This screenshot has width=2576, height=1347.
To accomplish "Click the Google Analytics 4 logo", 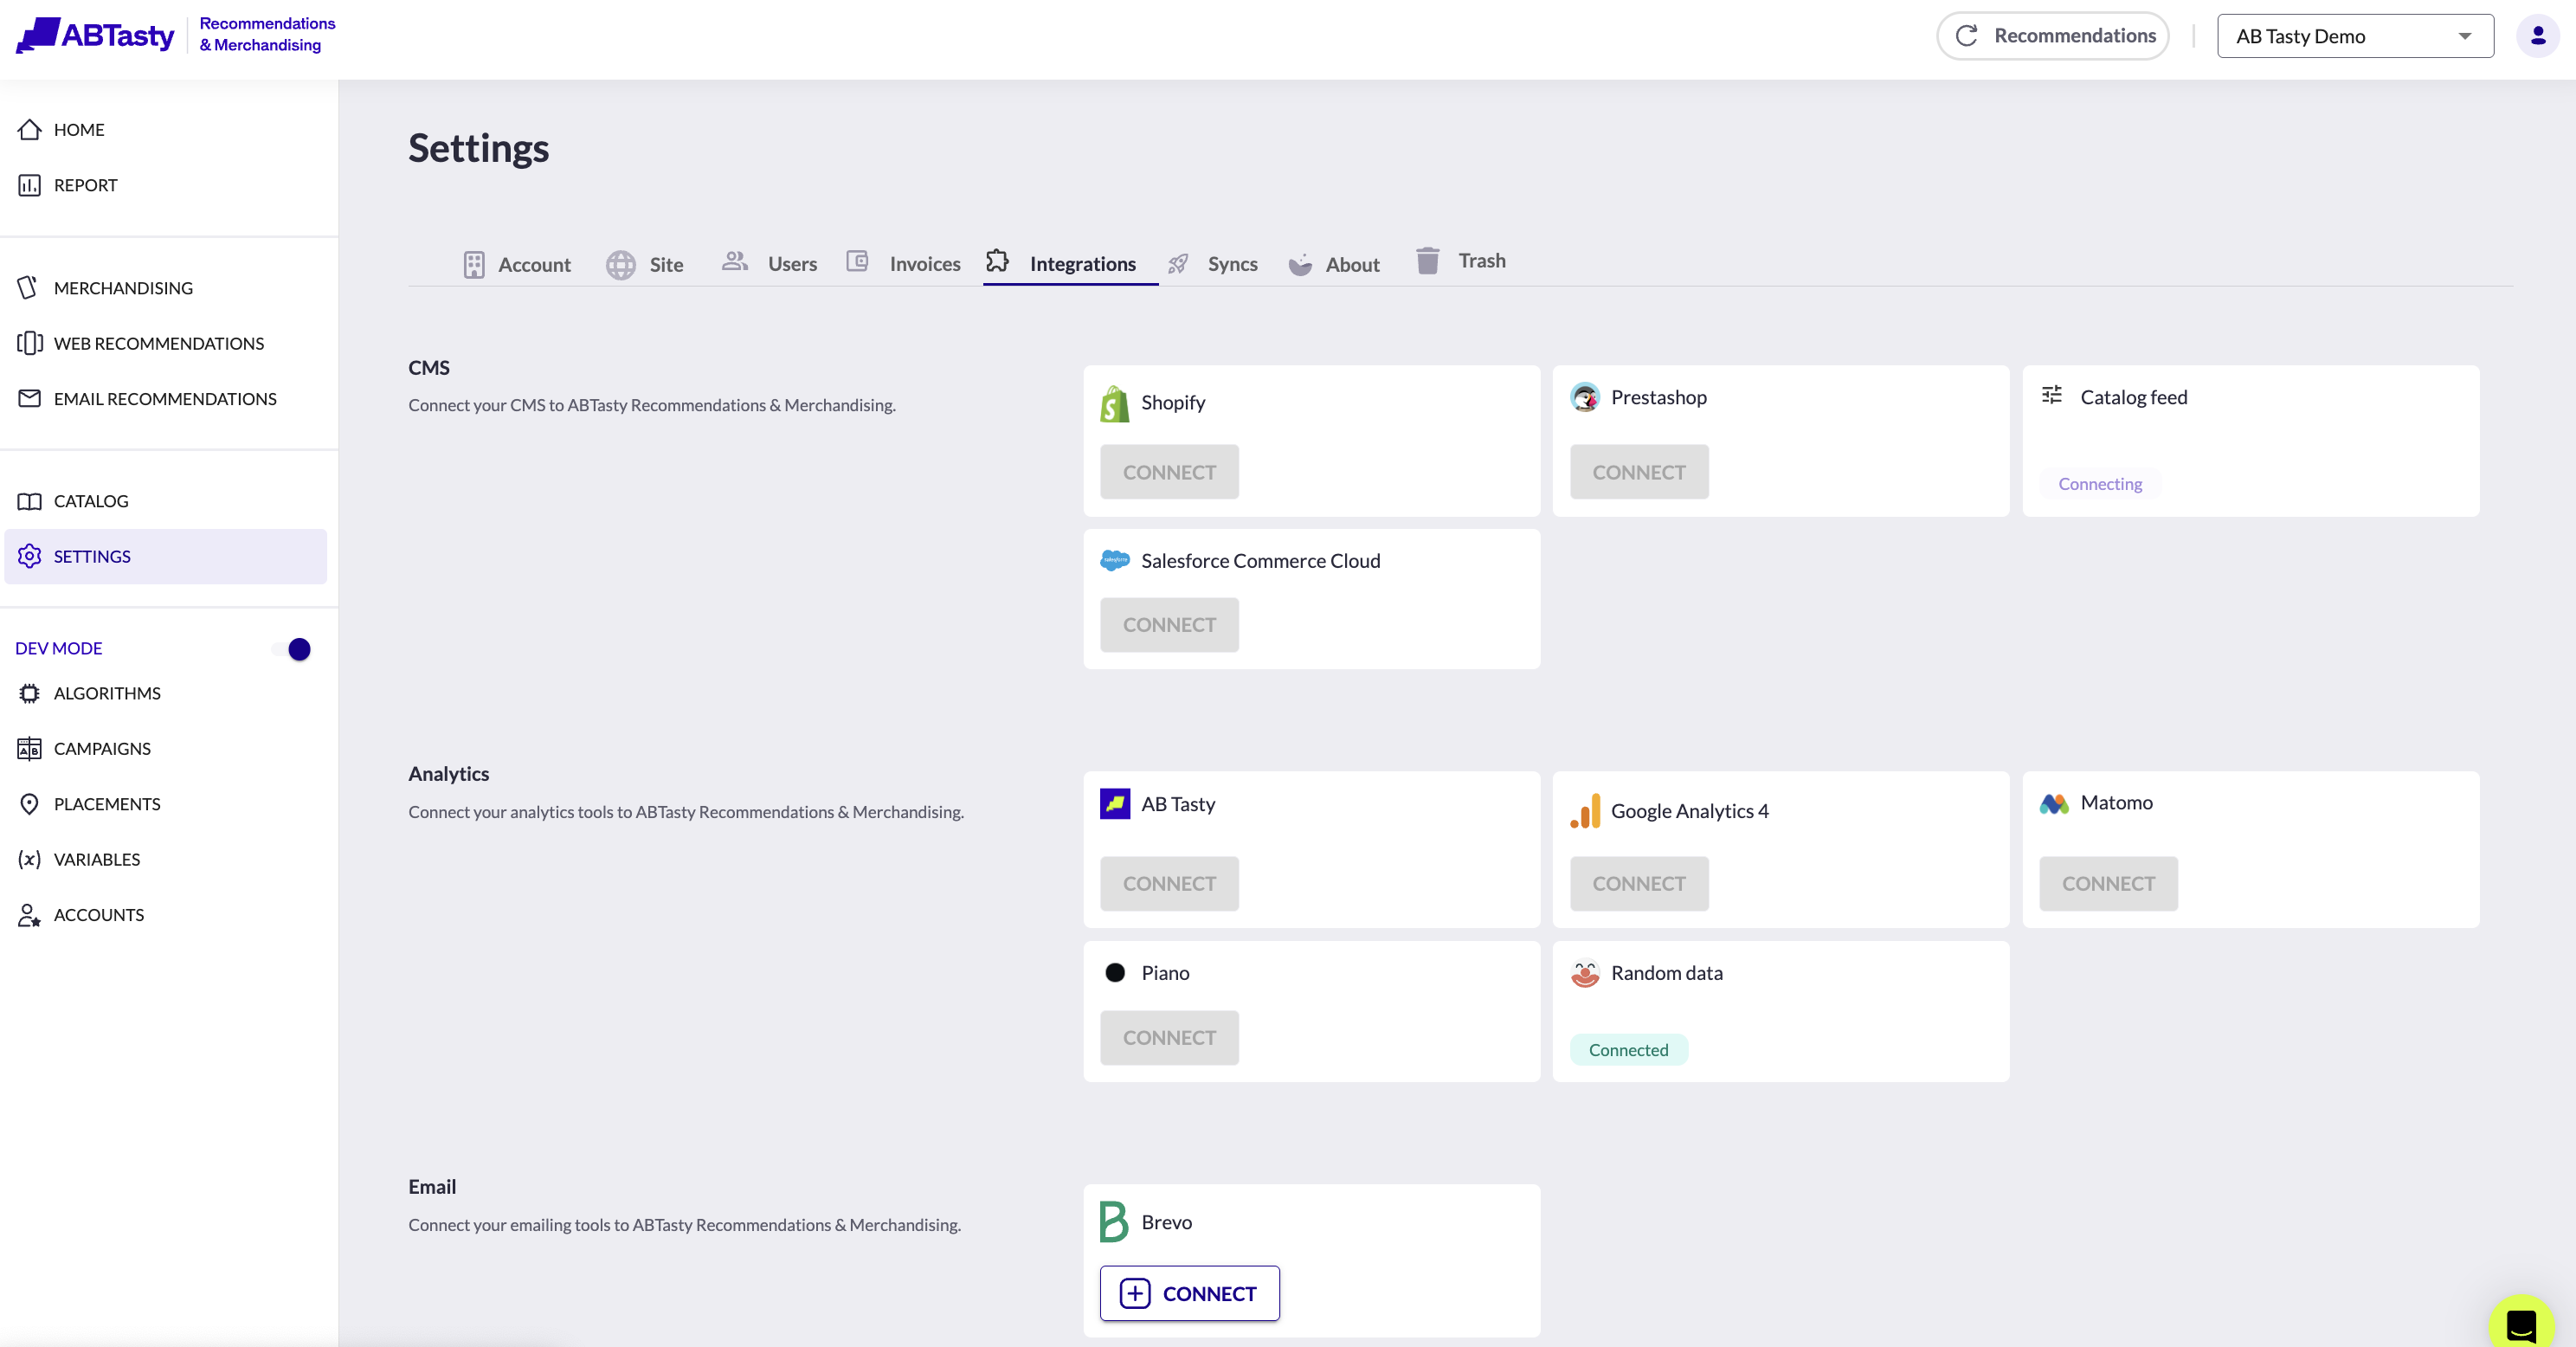I will click(x=1585, y=811).
